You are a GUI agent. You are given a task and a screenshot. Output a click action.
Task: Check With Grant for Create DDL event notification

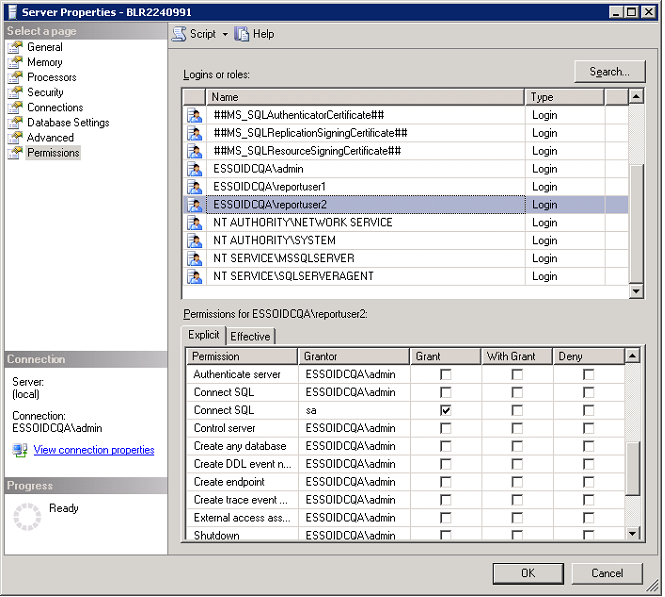point(517,464)
